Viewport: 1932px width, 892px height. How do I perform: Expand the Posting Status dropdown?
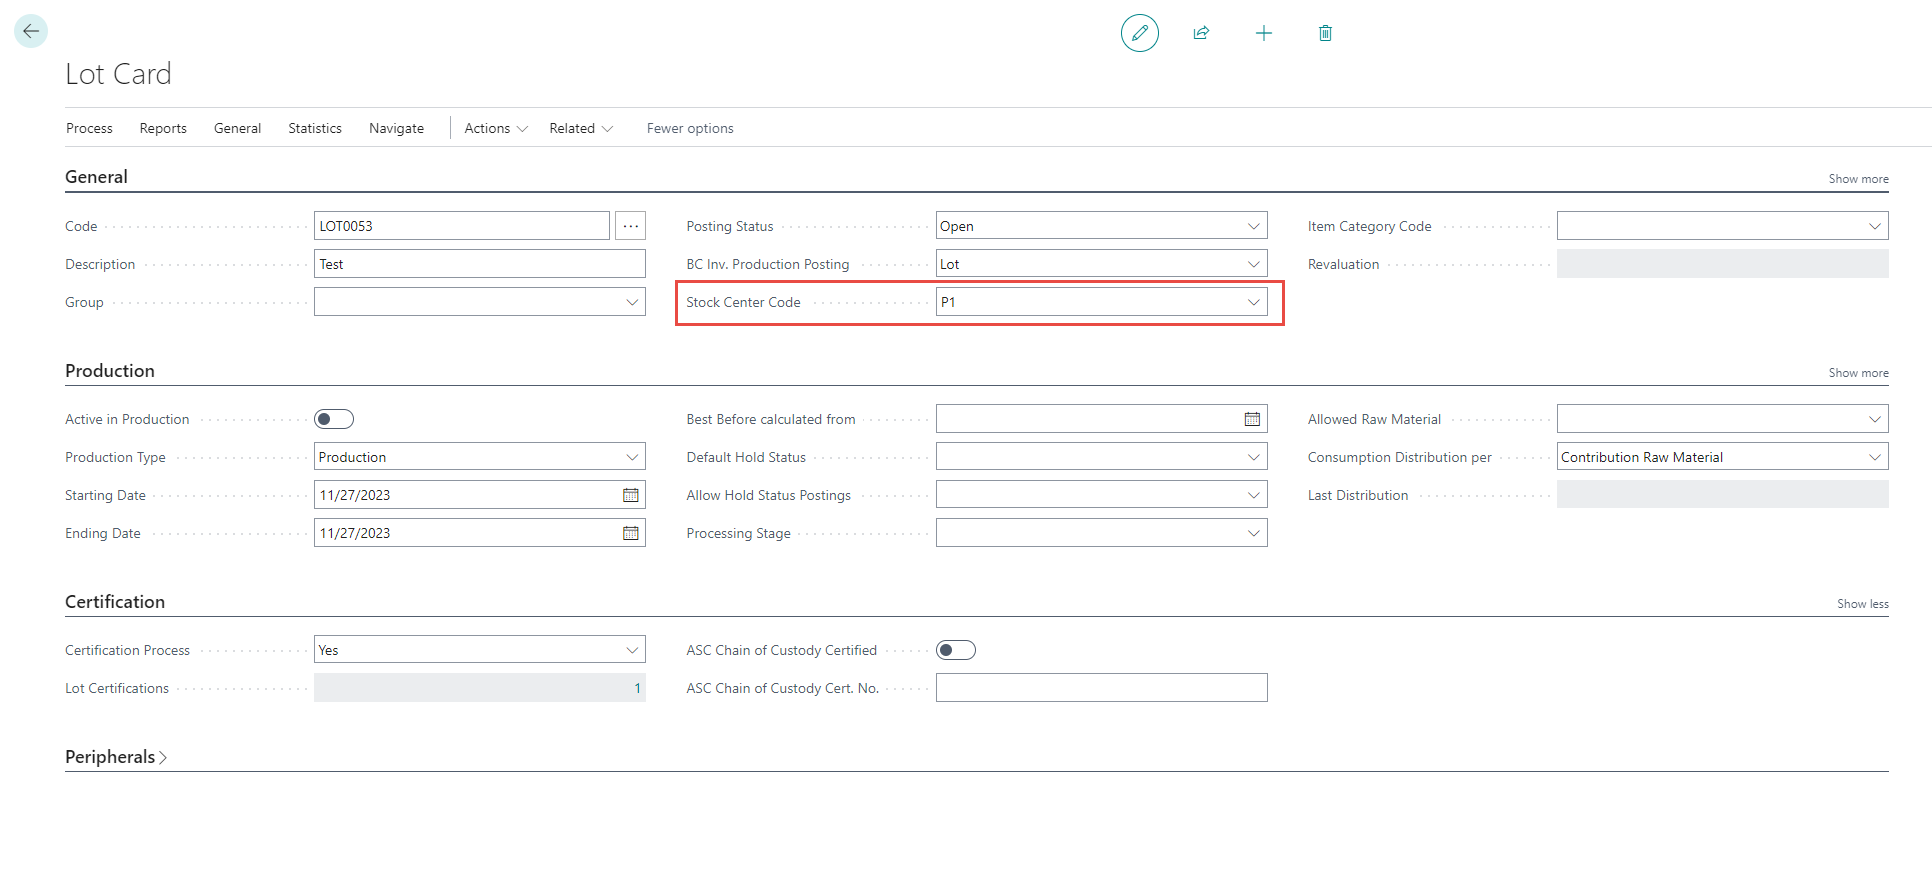click(x=1253, y=226)
